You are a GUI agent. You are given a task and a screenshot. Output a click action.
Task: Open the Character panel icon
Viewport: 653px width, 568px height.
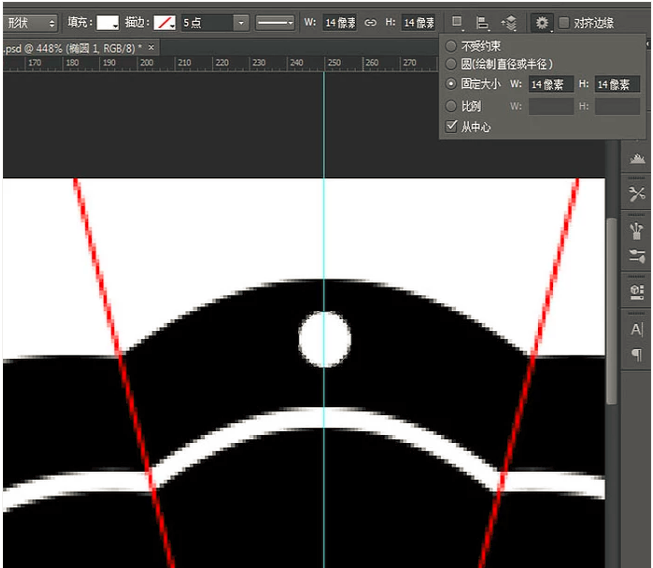coord(637,329)
